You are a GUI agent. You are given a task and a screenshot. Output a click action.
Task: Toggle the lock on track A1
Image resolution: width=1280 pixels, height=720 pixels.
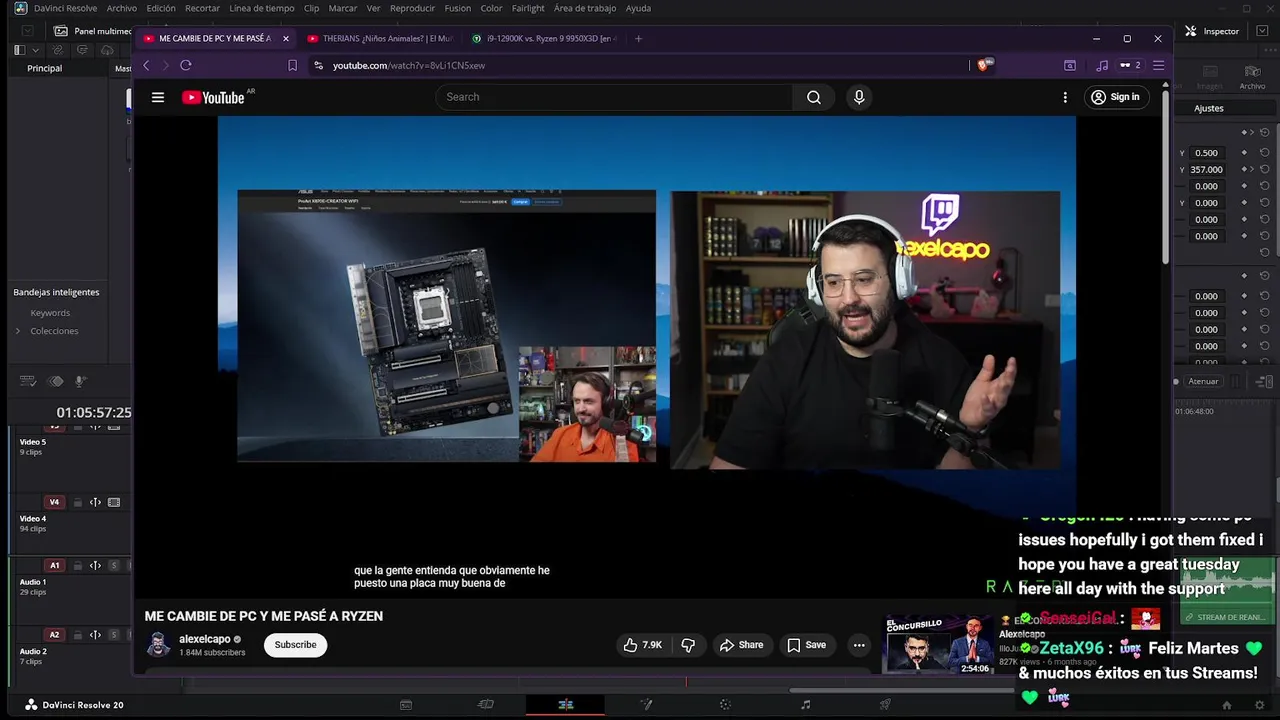[76, 565]
